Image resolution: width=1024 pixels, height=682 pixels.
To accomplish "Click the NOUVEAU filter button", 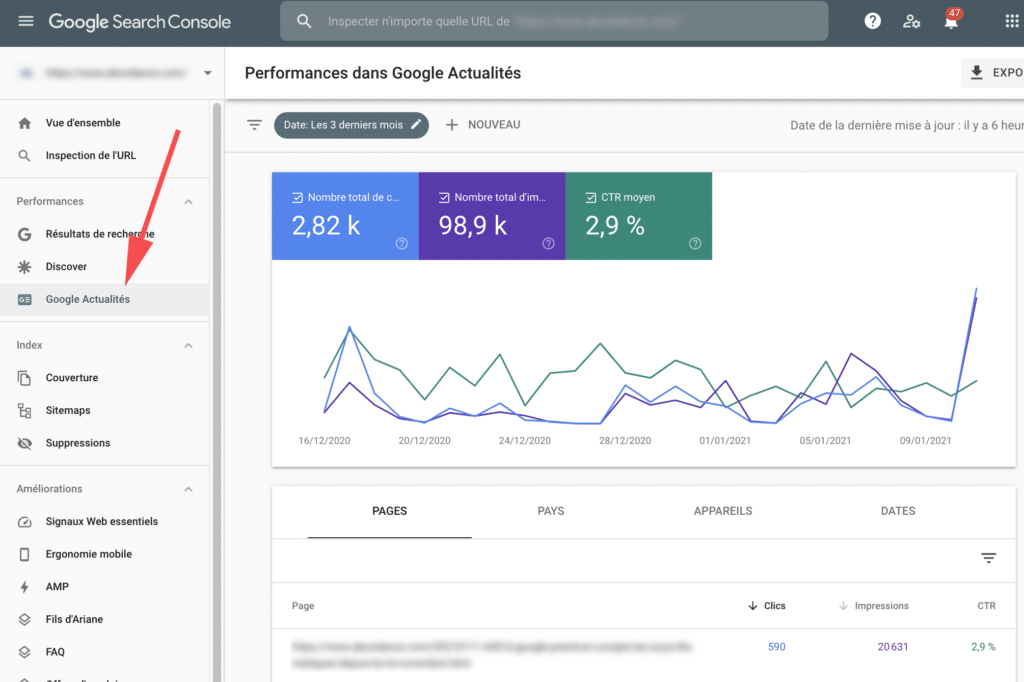I will (483, 125).
